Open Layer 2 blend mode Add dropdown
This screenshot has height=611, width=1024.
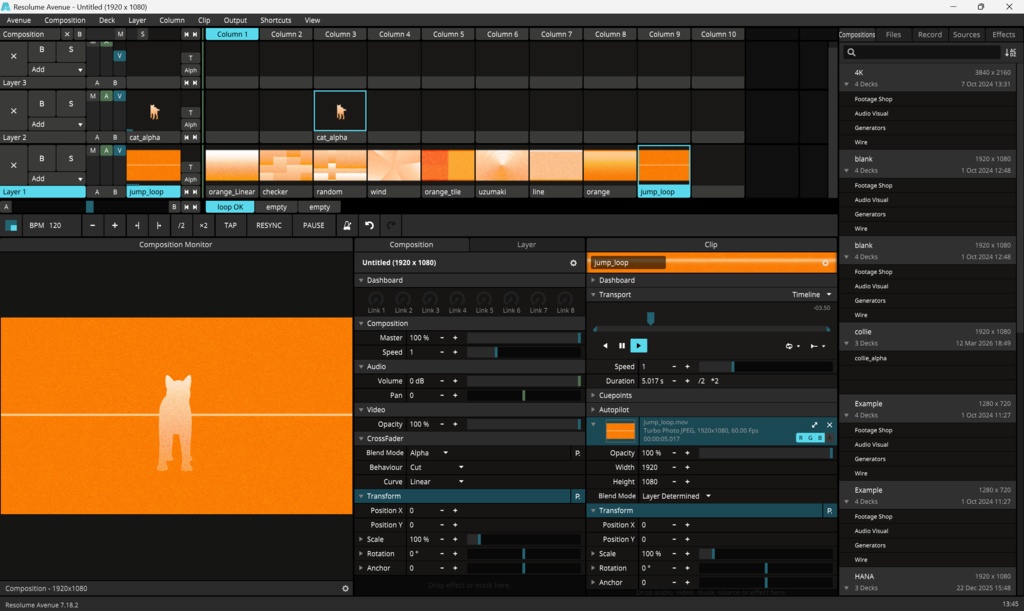[57, 124]
